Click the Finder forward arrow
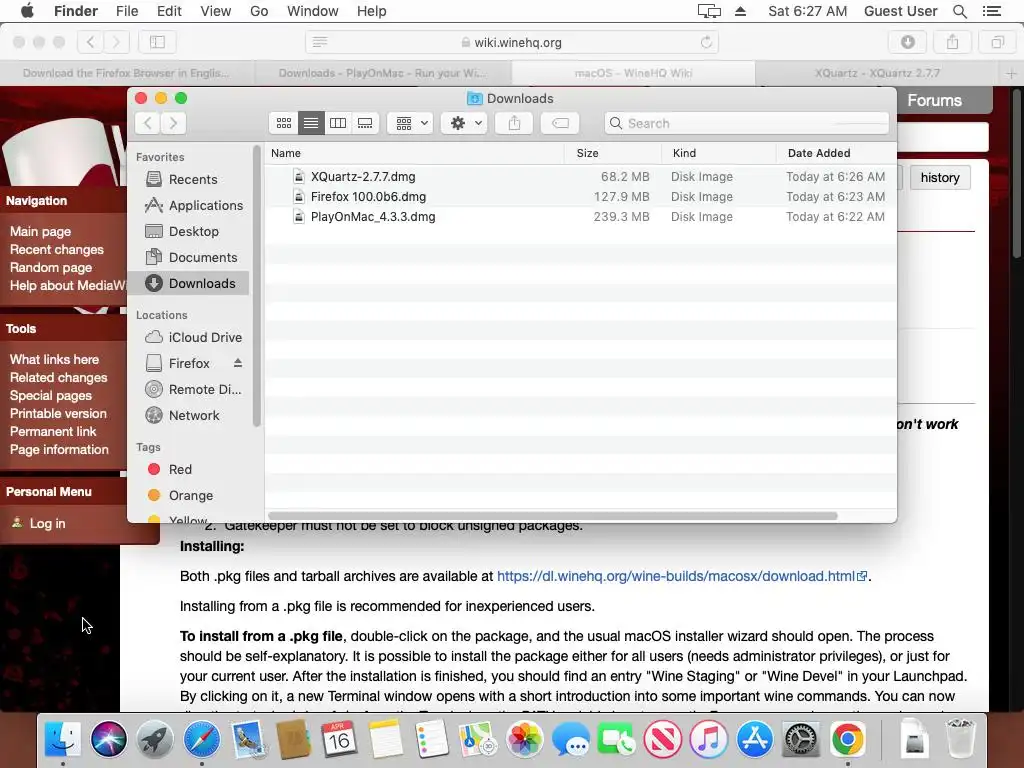This screenshot has width=1024, height=768. (173, 123)
